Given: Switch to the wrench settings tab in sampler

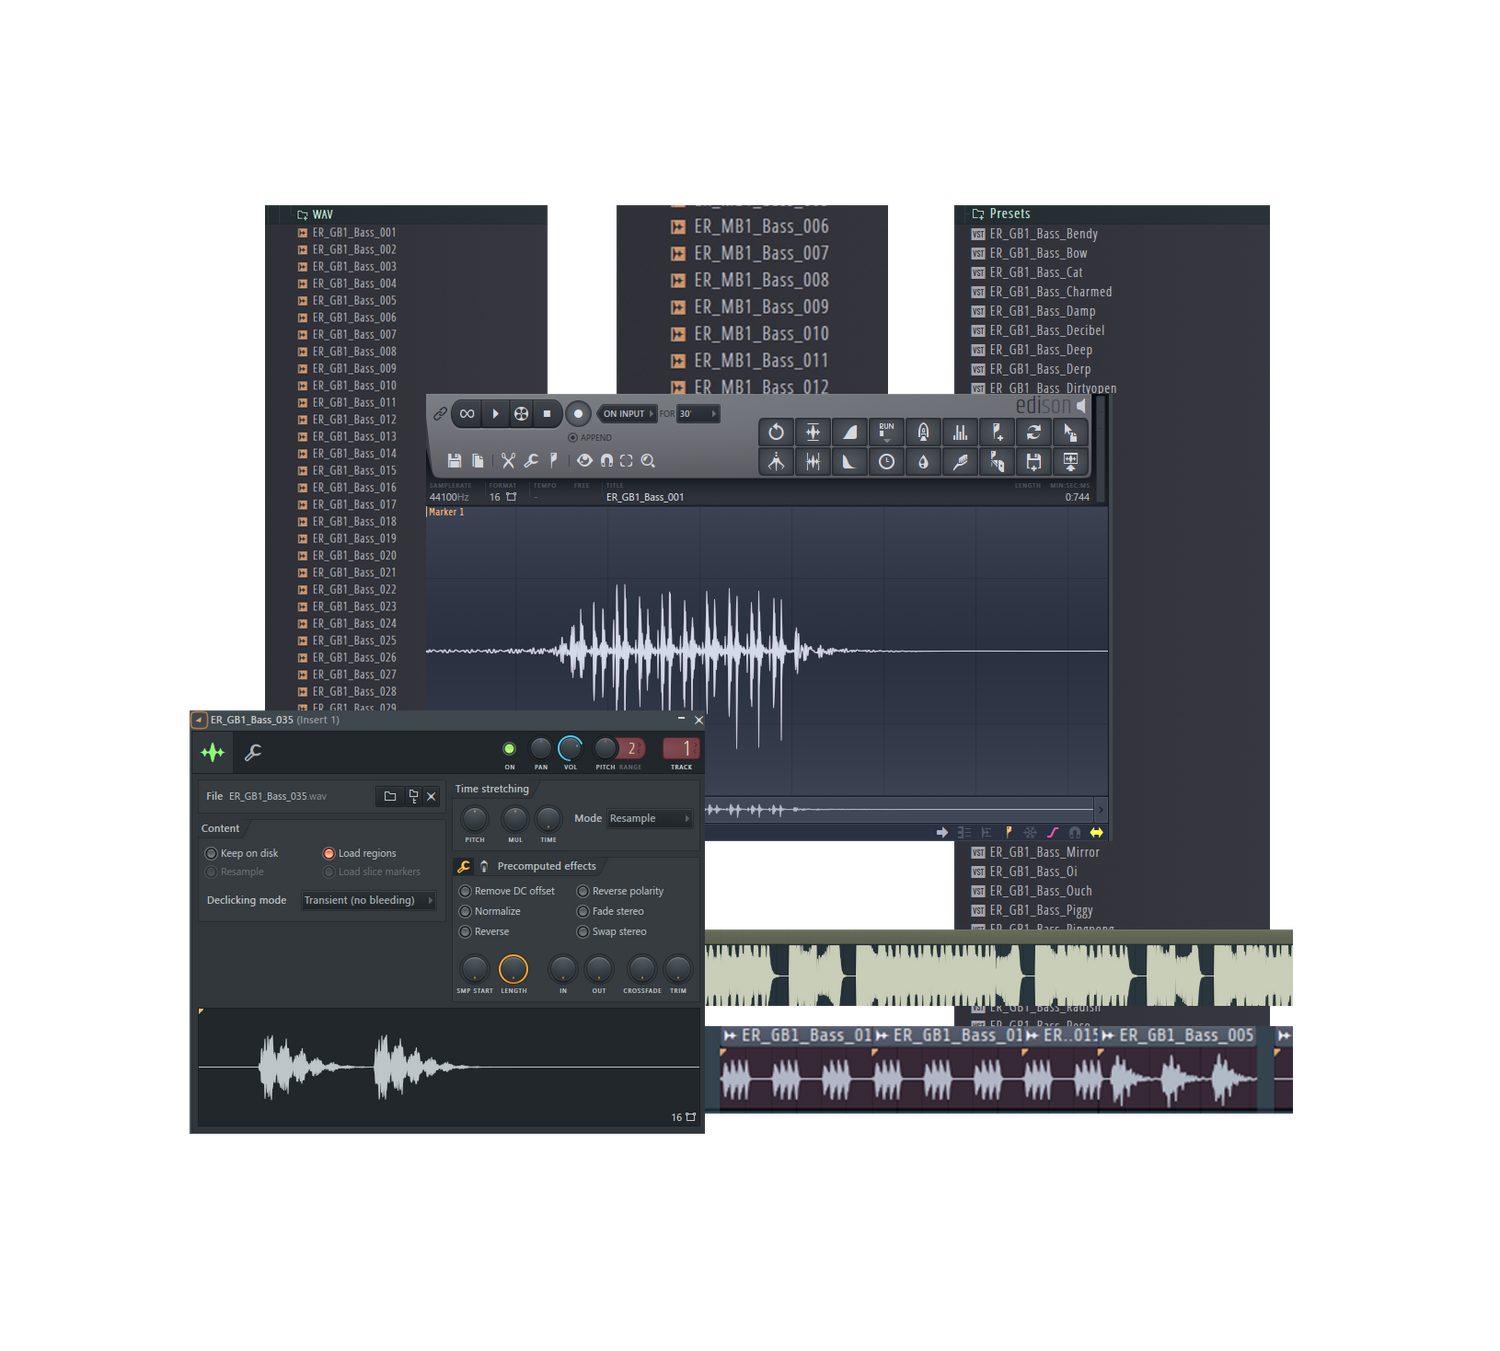Looking at the screenshot, I should (253, 752).
